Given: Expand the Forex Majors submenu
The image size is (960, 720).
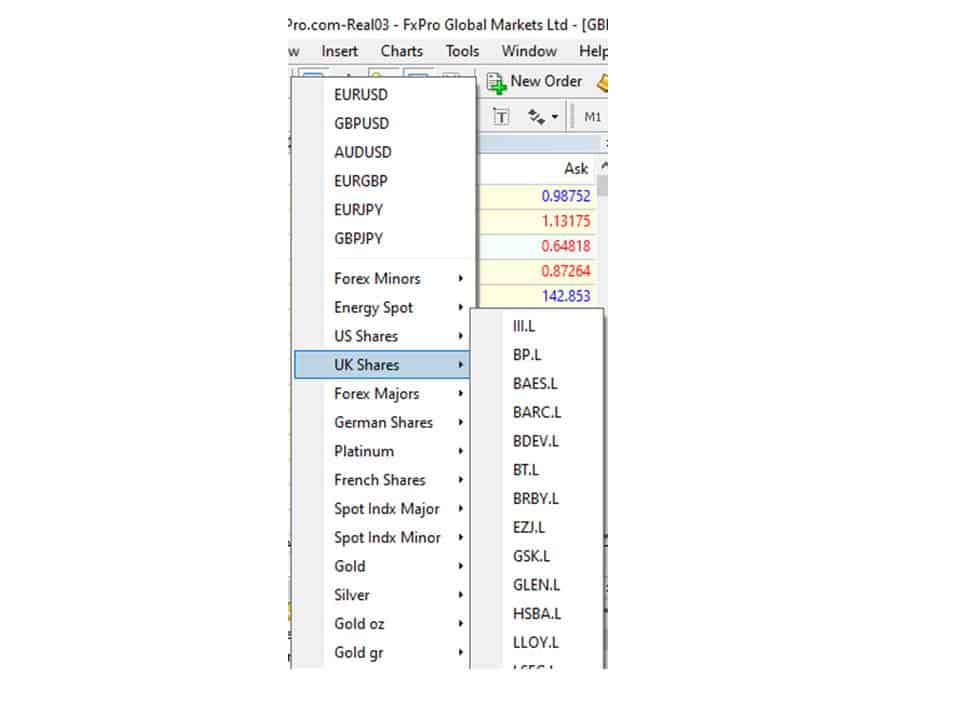Looking at the screenshot, I should click(383, 394).
